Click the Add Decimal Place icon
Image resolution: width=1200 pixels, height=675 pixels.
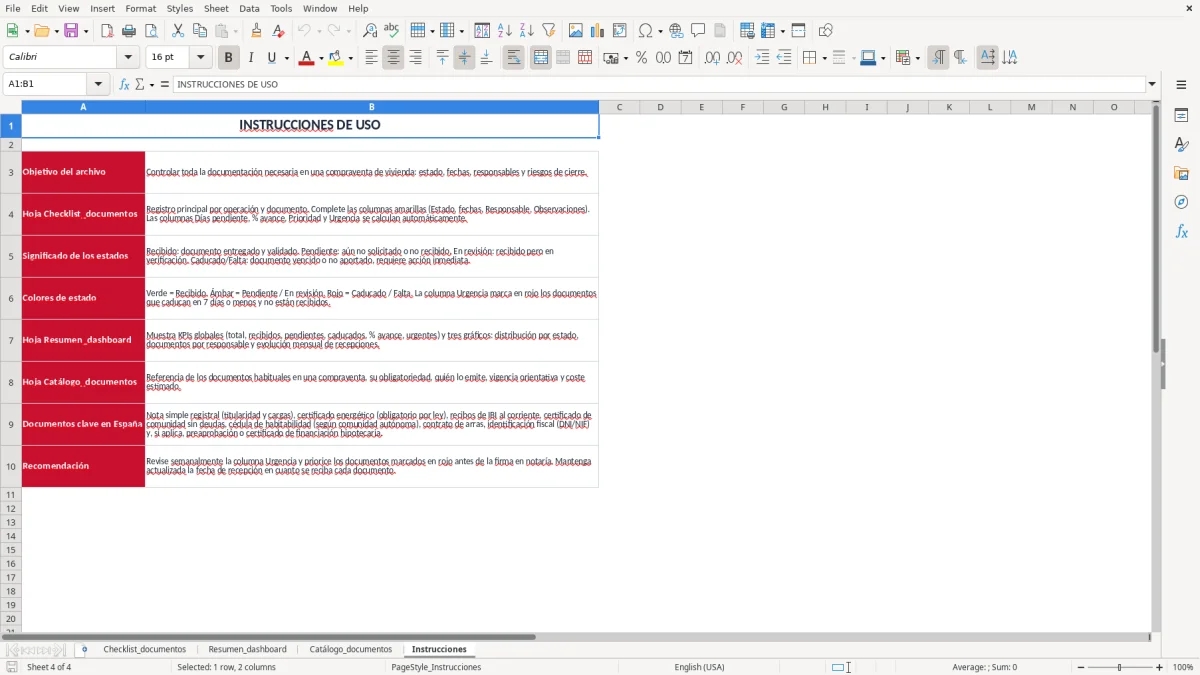pos(712,58)
